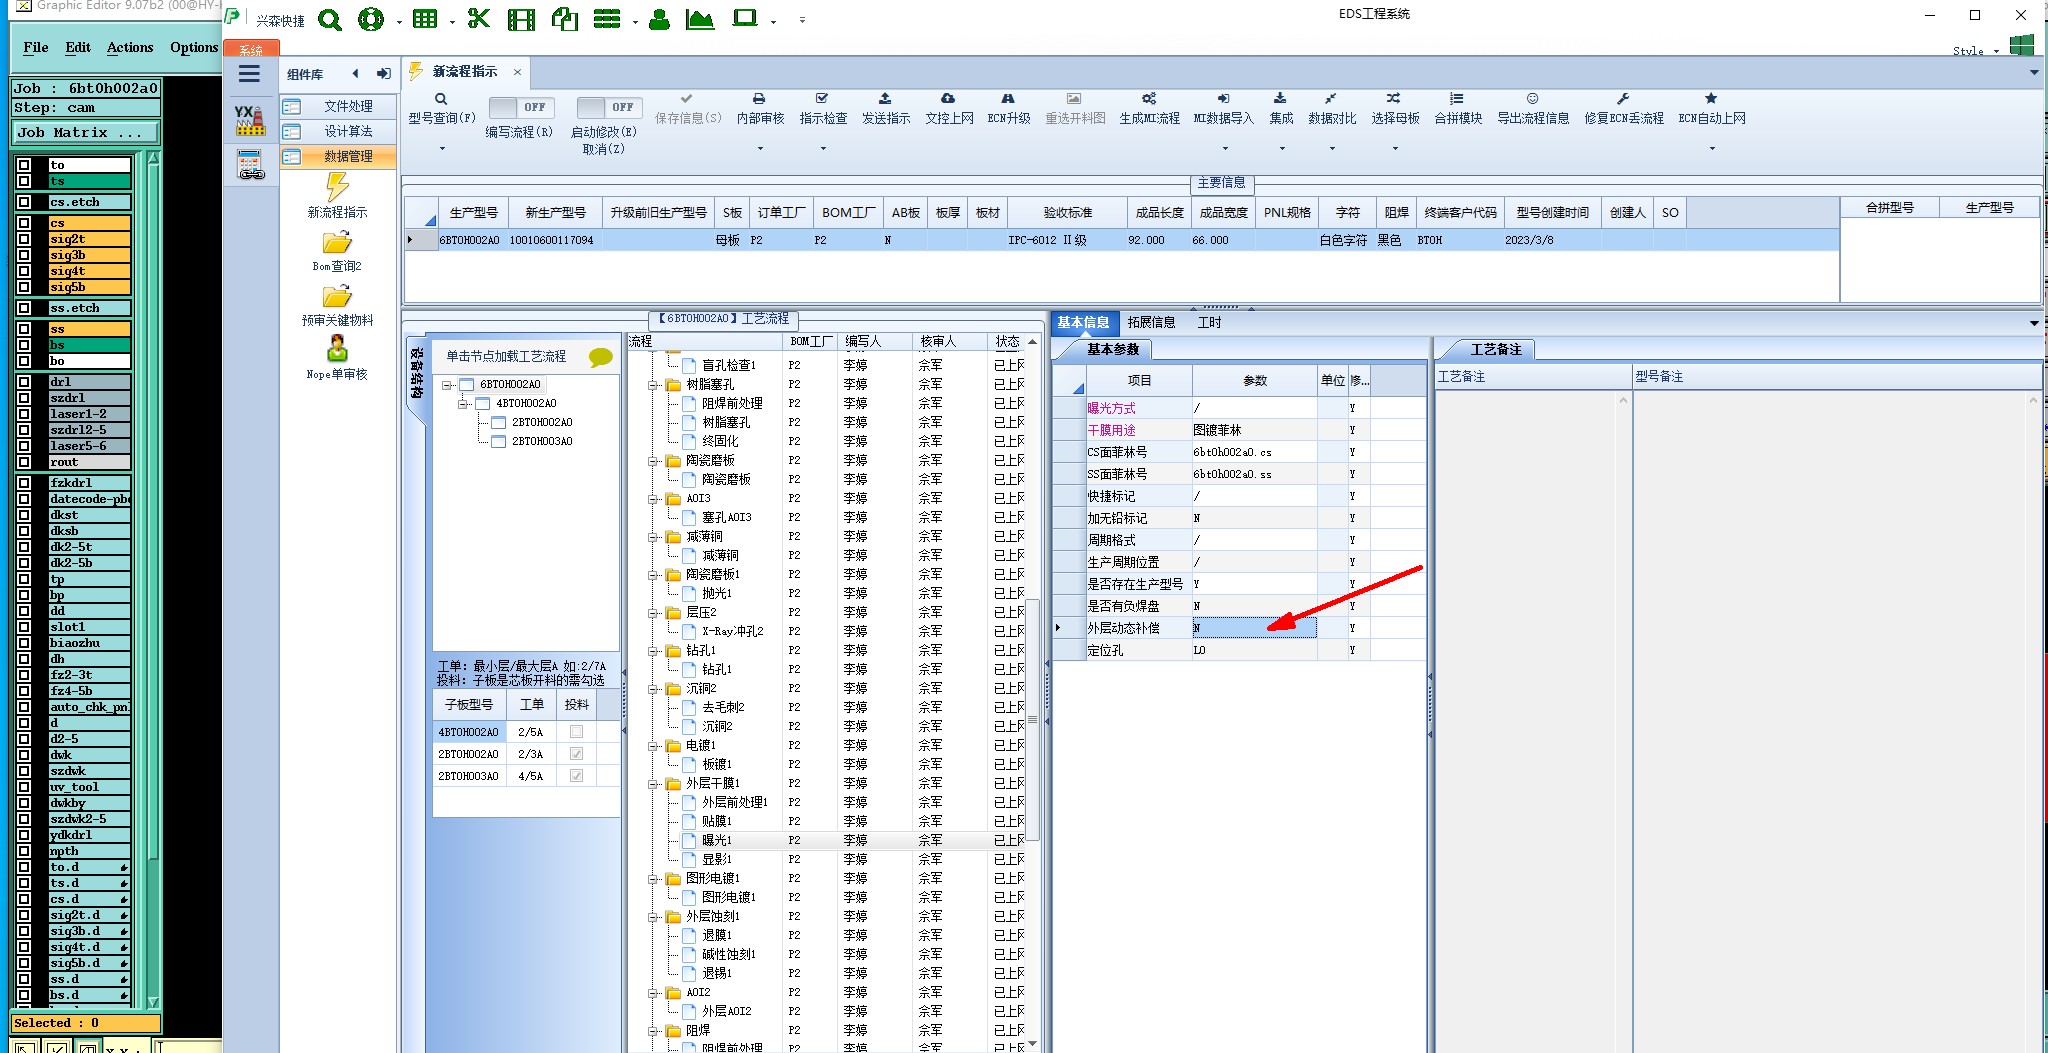This screenshot has height=1053, width=2048.
Task: Click the yellow speech bubble icon
Action: click(601, 357)
